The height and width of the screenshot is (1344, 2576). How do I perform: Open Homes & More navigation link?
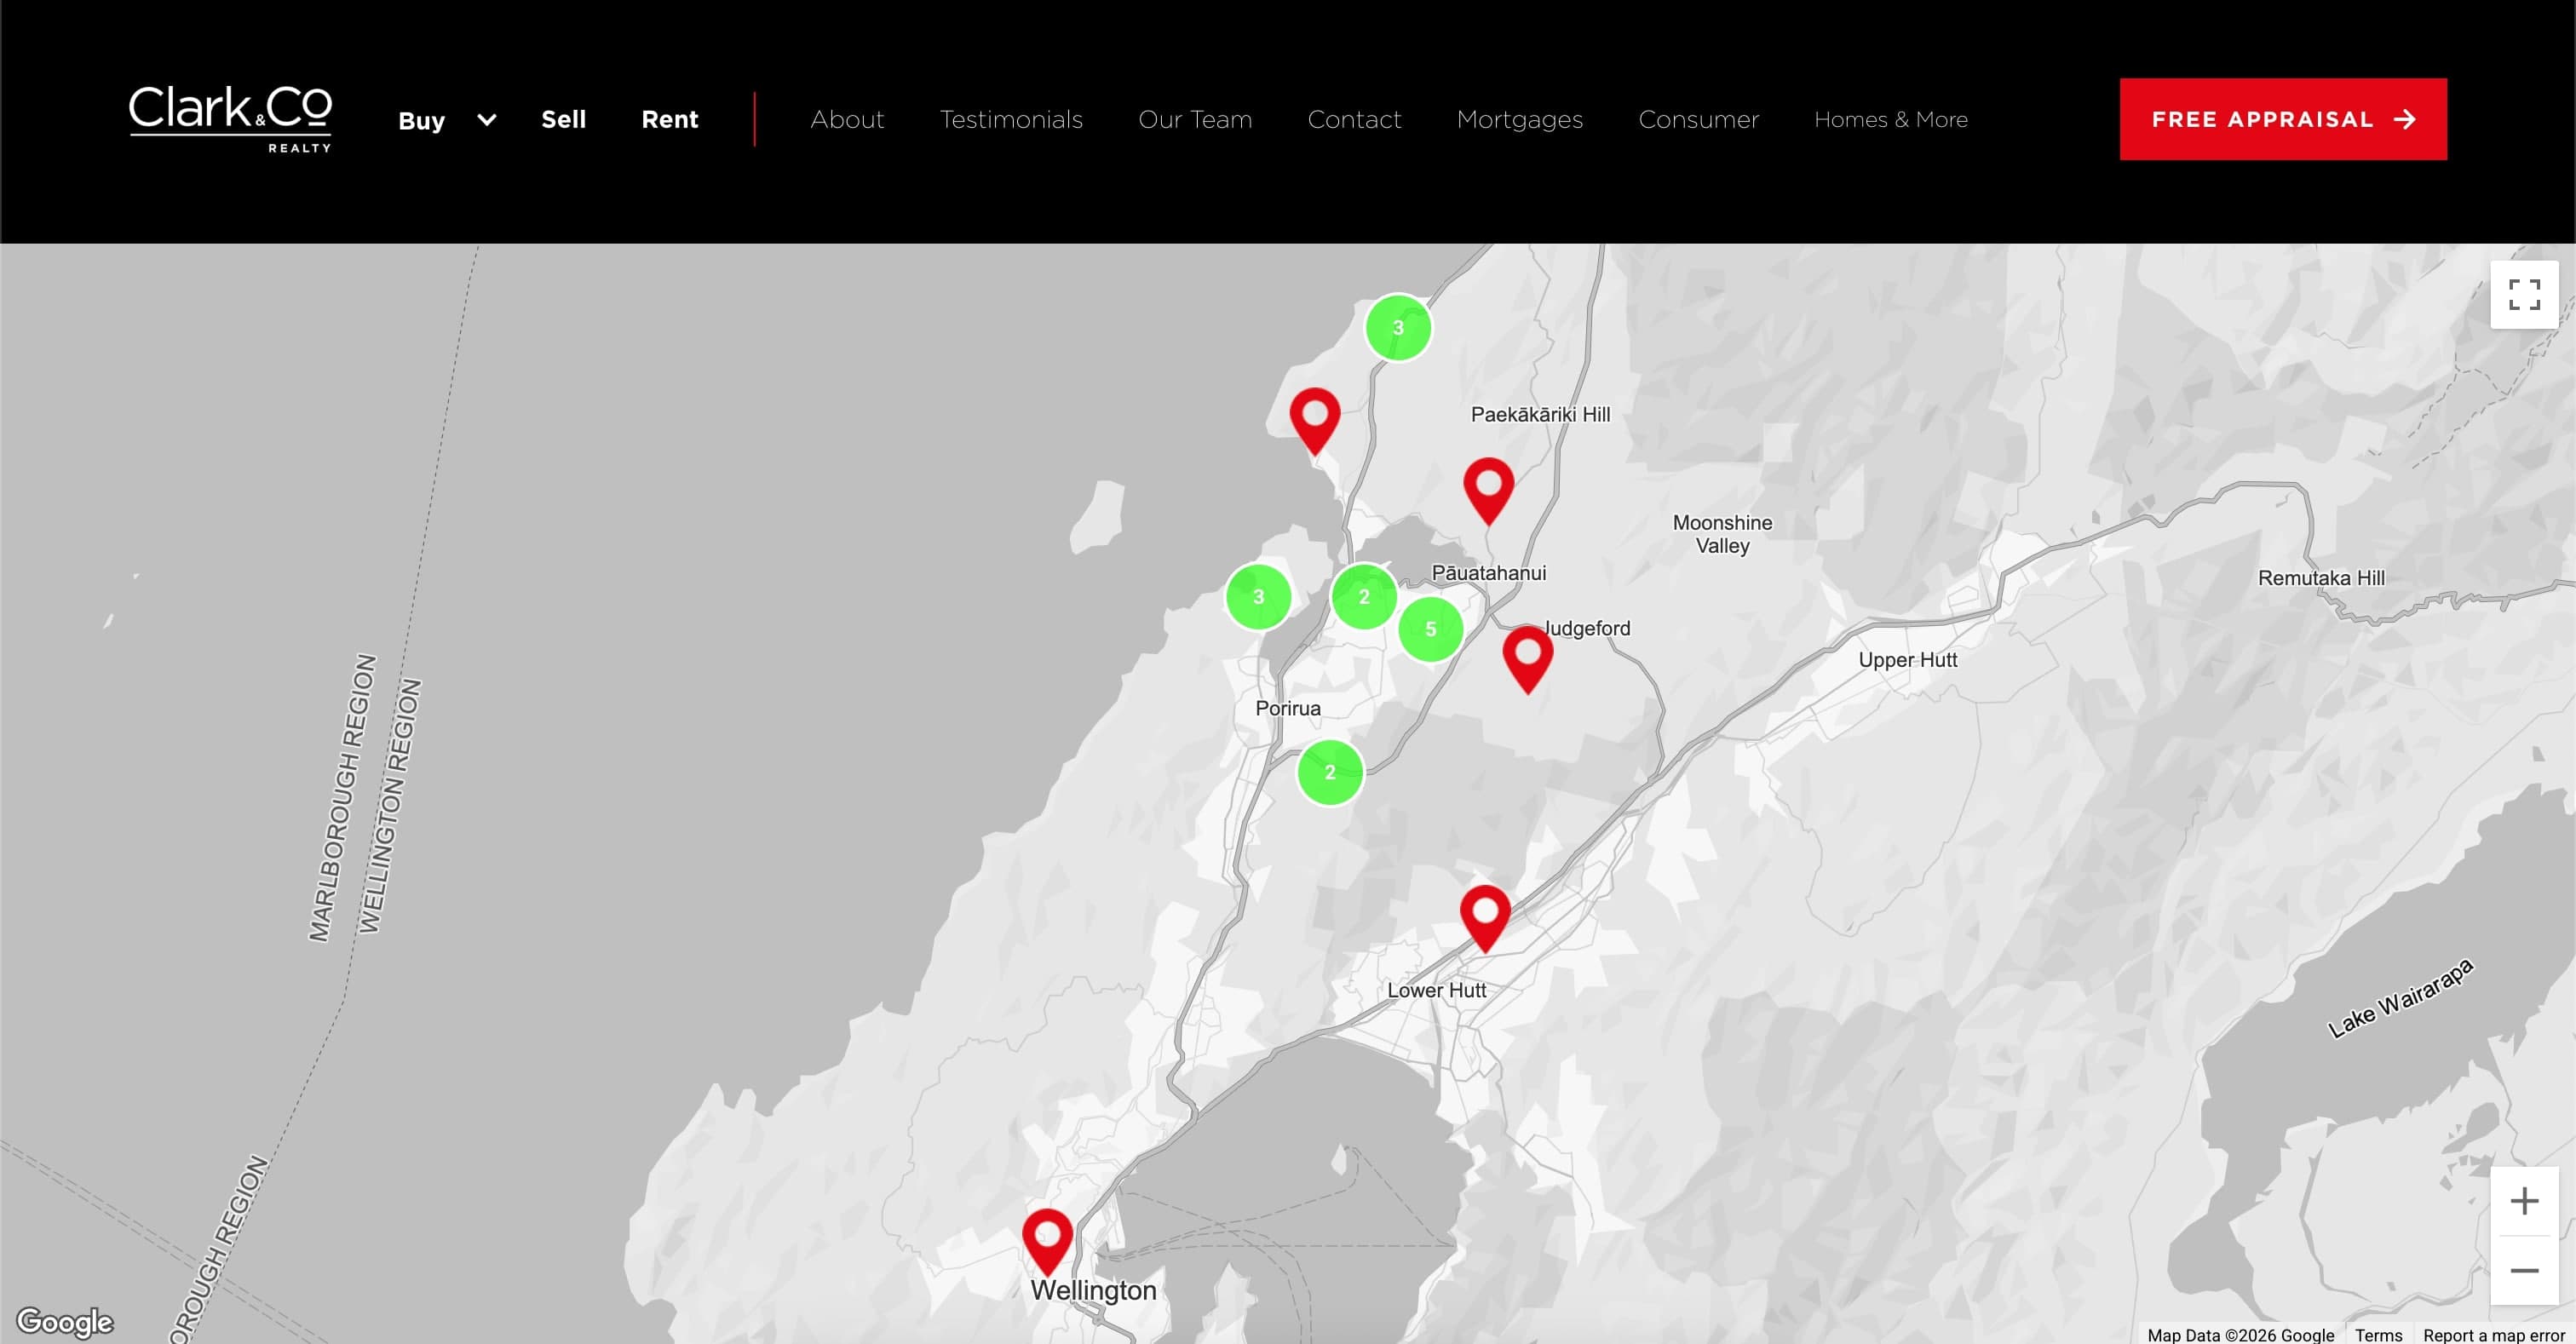pos(1890,120)
